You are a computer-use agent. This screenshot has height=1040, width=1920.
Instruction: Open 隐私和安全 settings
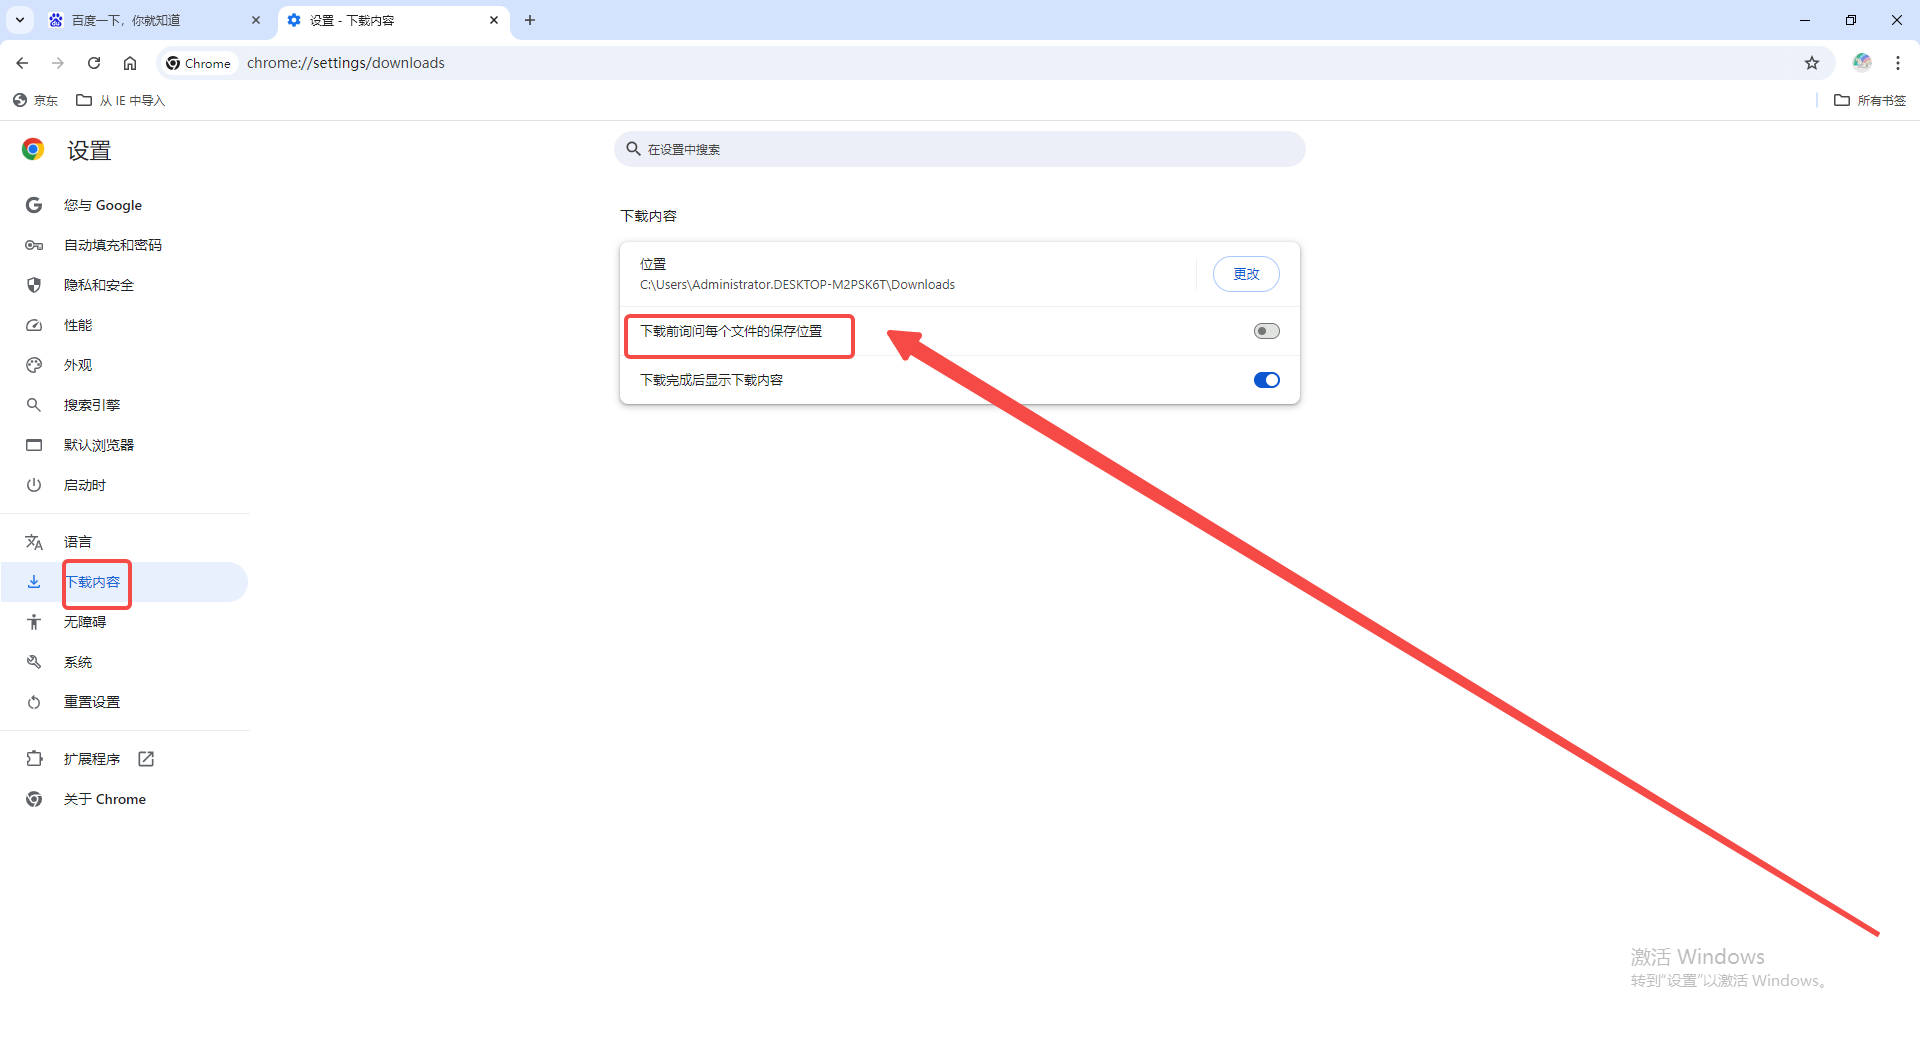(99, 285)
